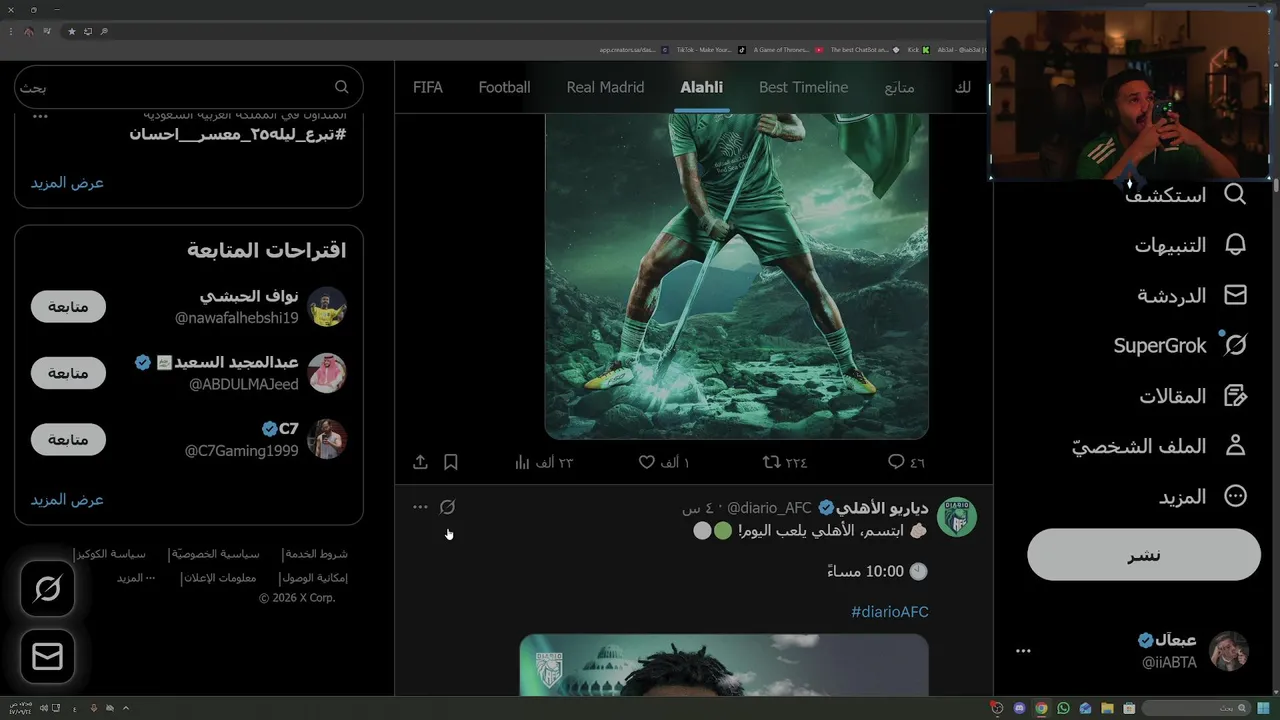
Task: Follow نواف الحبشي with the متابعة button
Action: click(68, 306)
